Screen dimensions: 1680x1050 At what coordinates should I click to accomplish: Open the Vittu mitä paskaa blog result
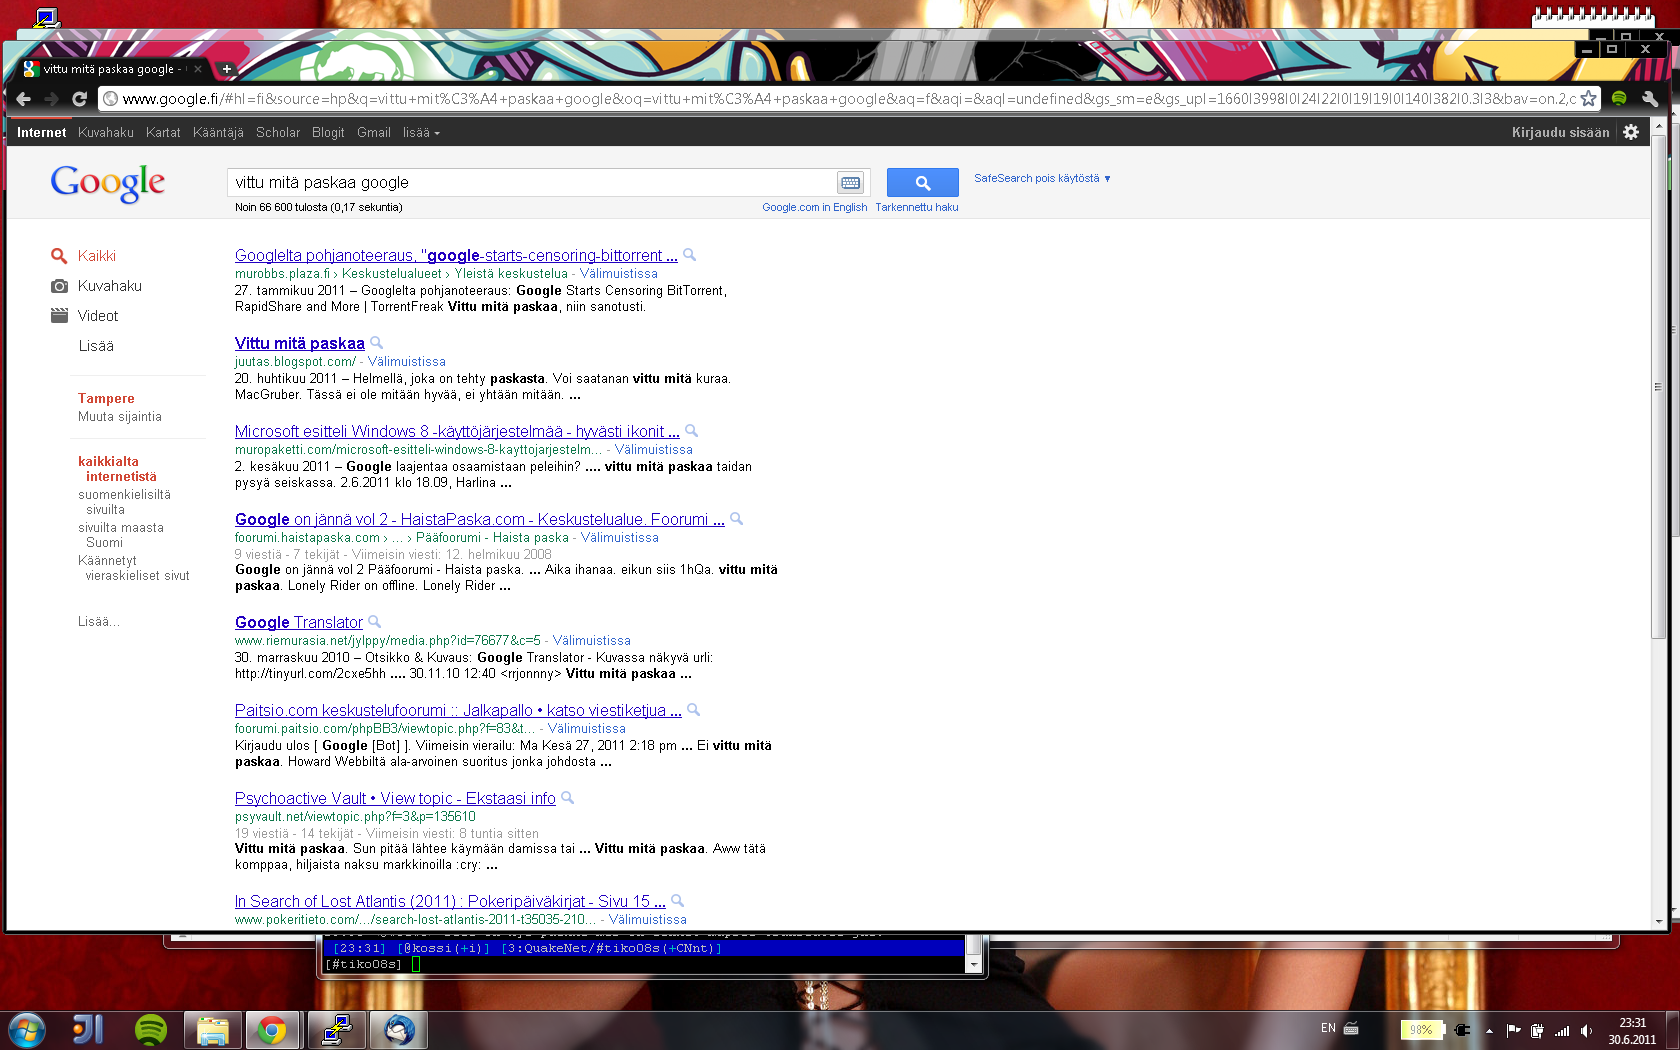[x=299, y=344]
